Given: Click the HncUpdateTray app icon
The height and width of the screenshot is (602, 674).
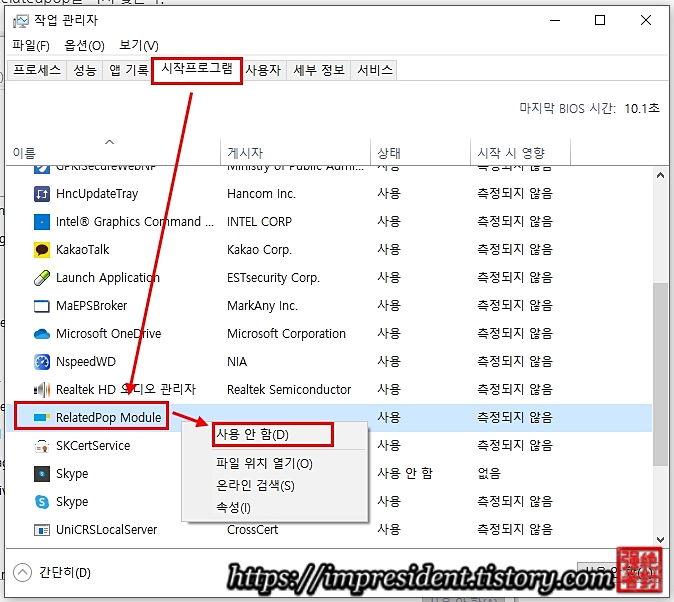Looking at the screenshot, I should (x=42, y=194).
